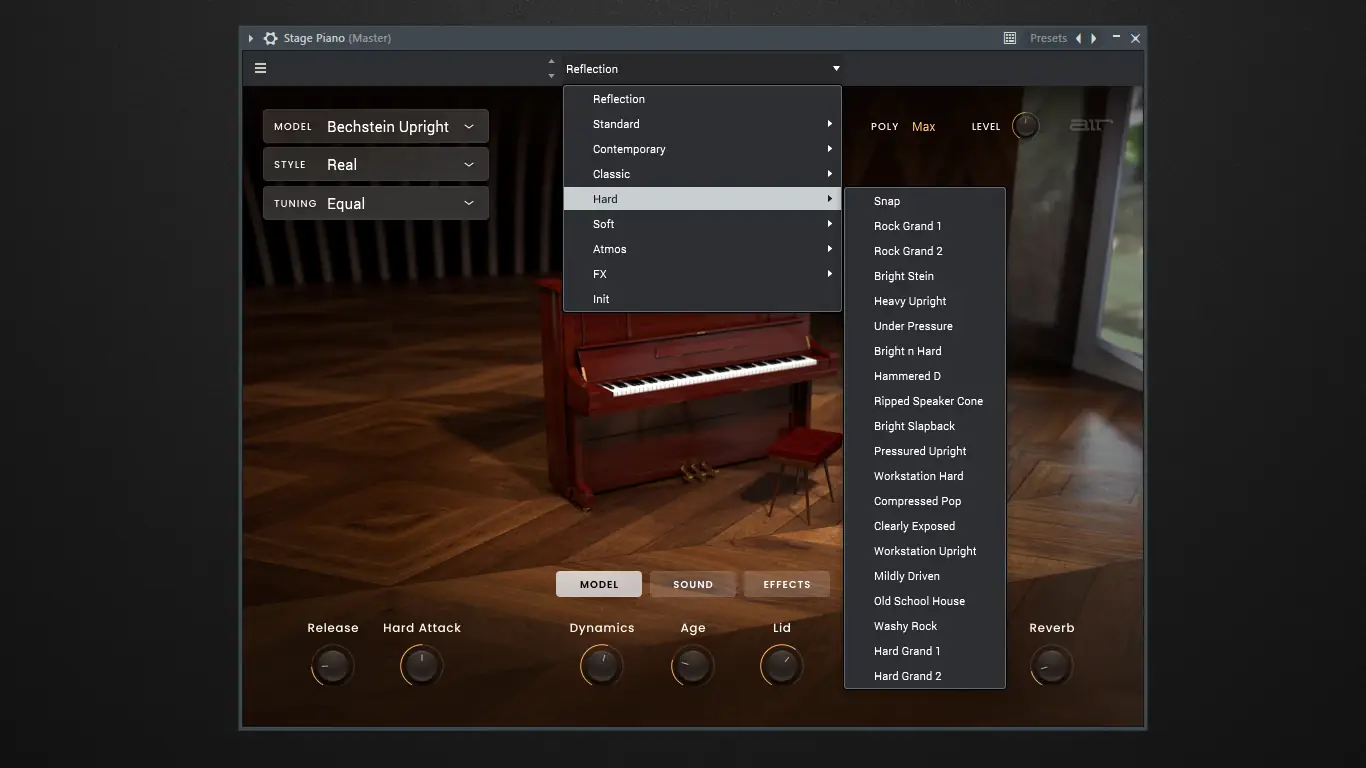
Task: Toggle the Poly Max setting
Action: coord(923,126)
